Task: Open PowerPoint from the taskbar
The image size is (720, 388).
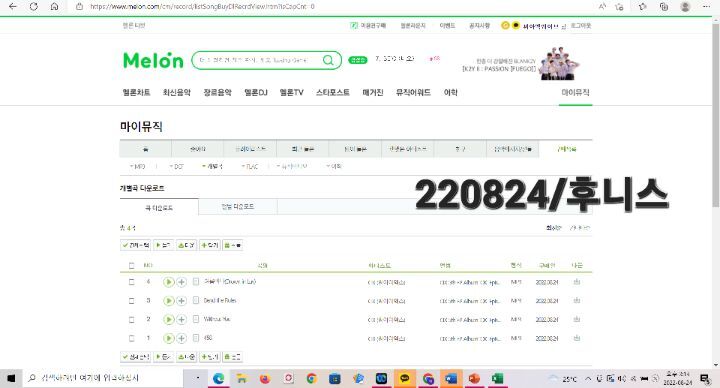Action: tap(474, 378)
